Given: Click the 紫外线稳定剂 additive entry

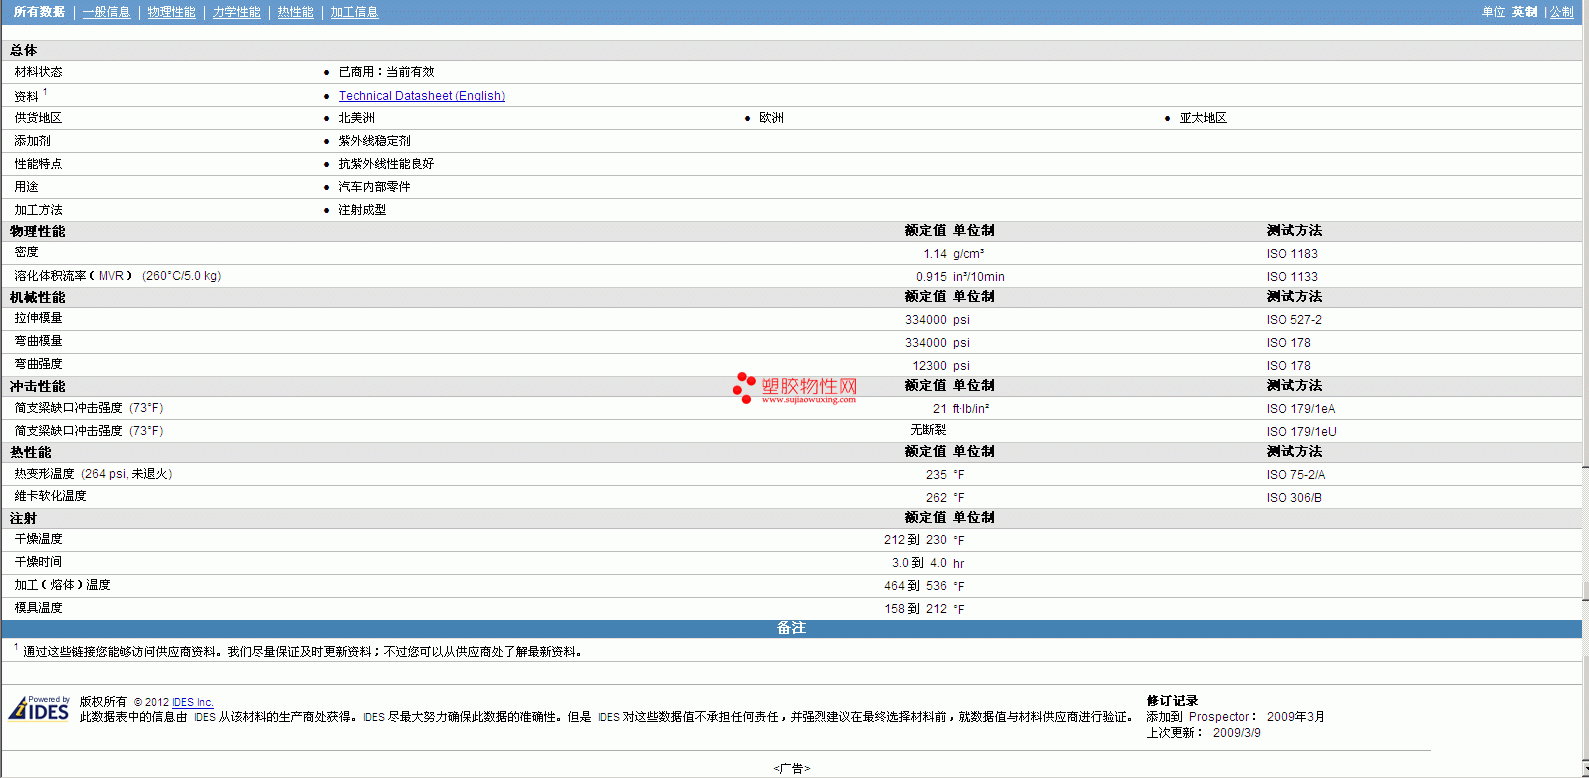Looking at the screenshot, I should (374, 141).
